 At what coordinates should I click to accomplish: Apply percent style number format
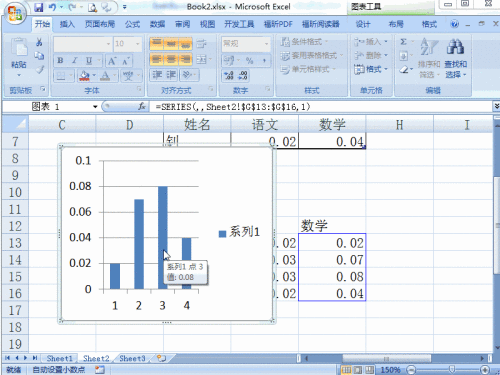click(x=249, y=60)
